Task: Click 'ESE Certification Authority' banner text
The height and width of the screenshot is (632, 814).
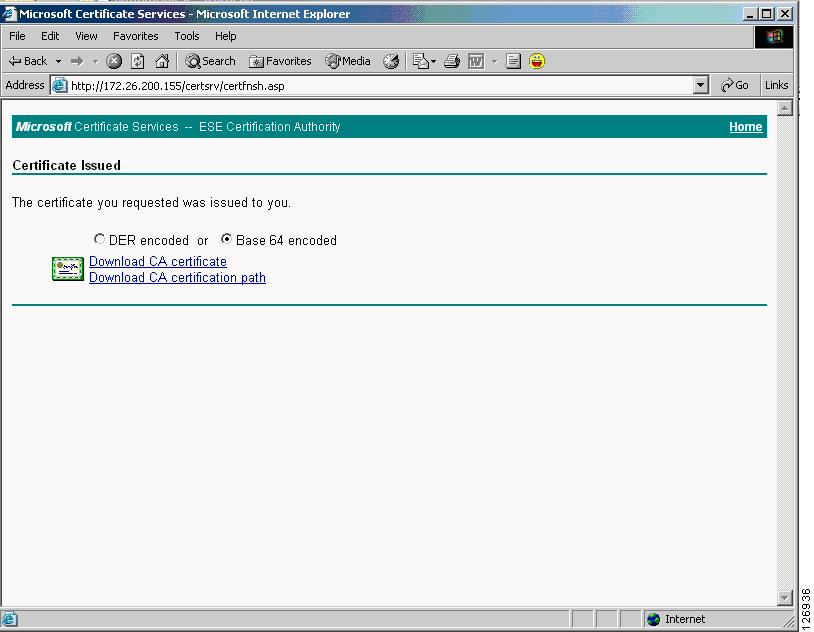Action: 269,127
